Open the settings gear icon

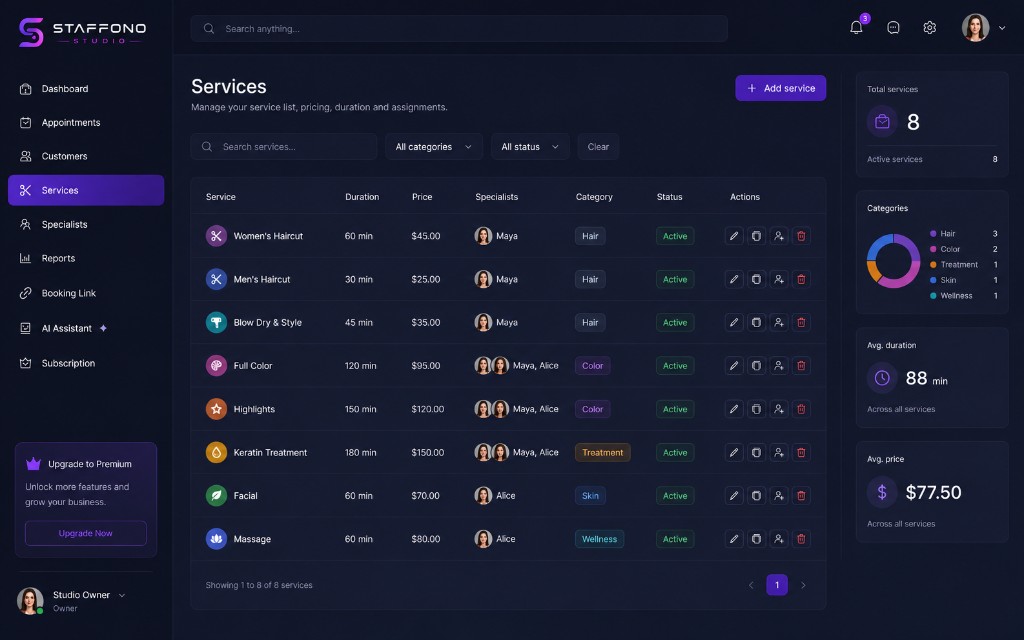point(930,27)
